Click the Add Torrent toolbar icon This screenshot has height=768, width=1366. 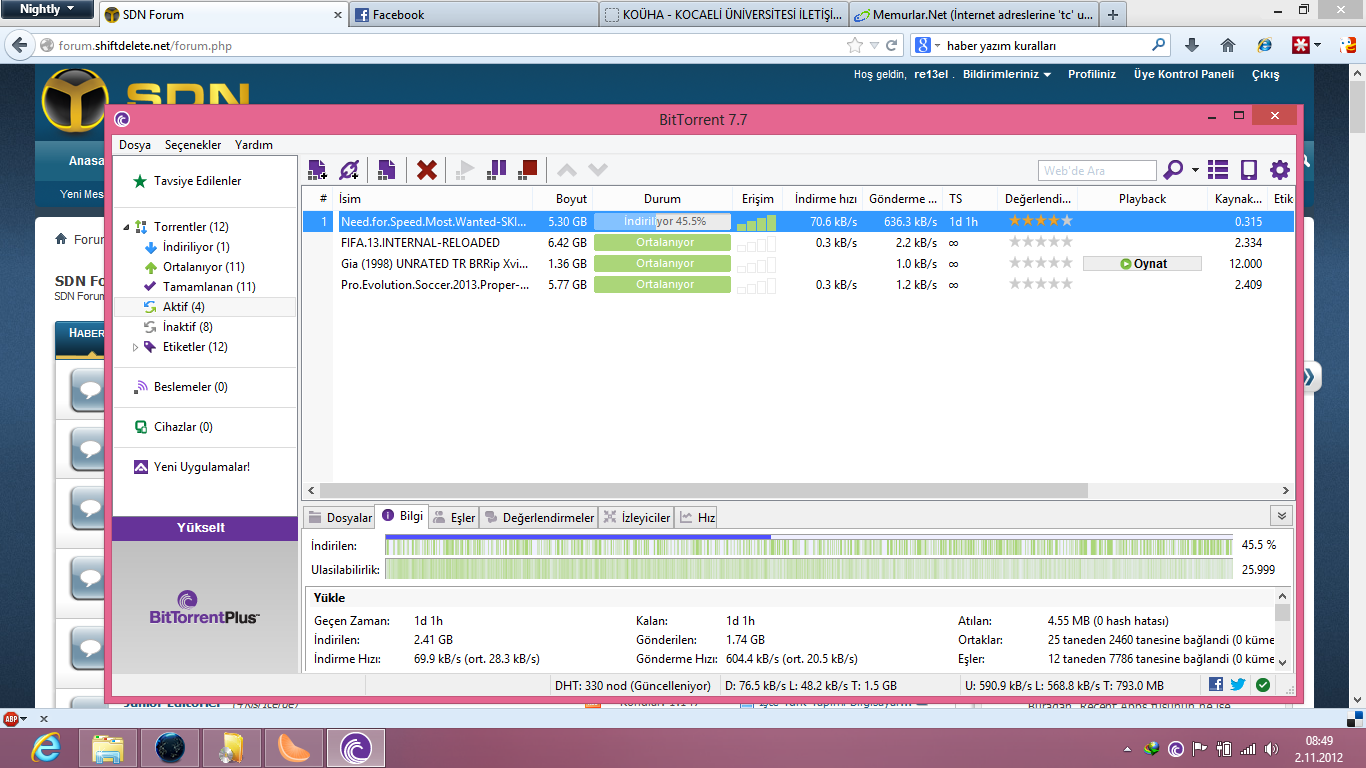[x=317, y=170]
